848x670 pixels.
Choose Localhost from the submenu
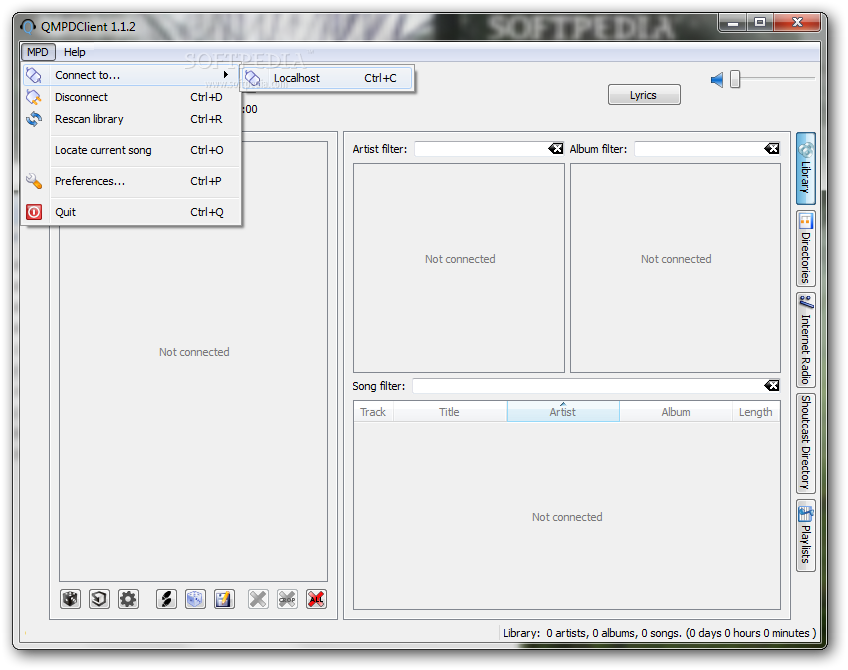click(x=327, y=78)
